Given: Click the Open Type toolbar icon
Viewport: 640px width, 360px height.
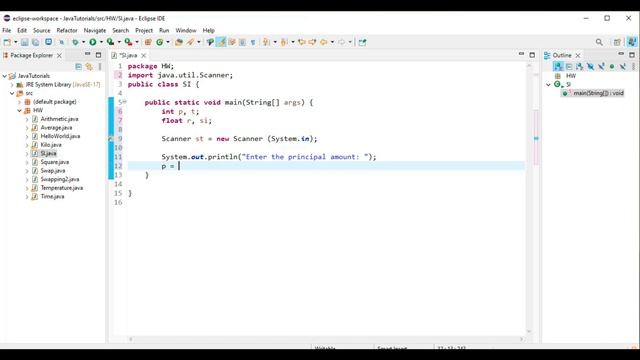Looking at the screenshot, I should 178,42.
